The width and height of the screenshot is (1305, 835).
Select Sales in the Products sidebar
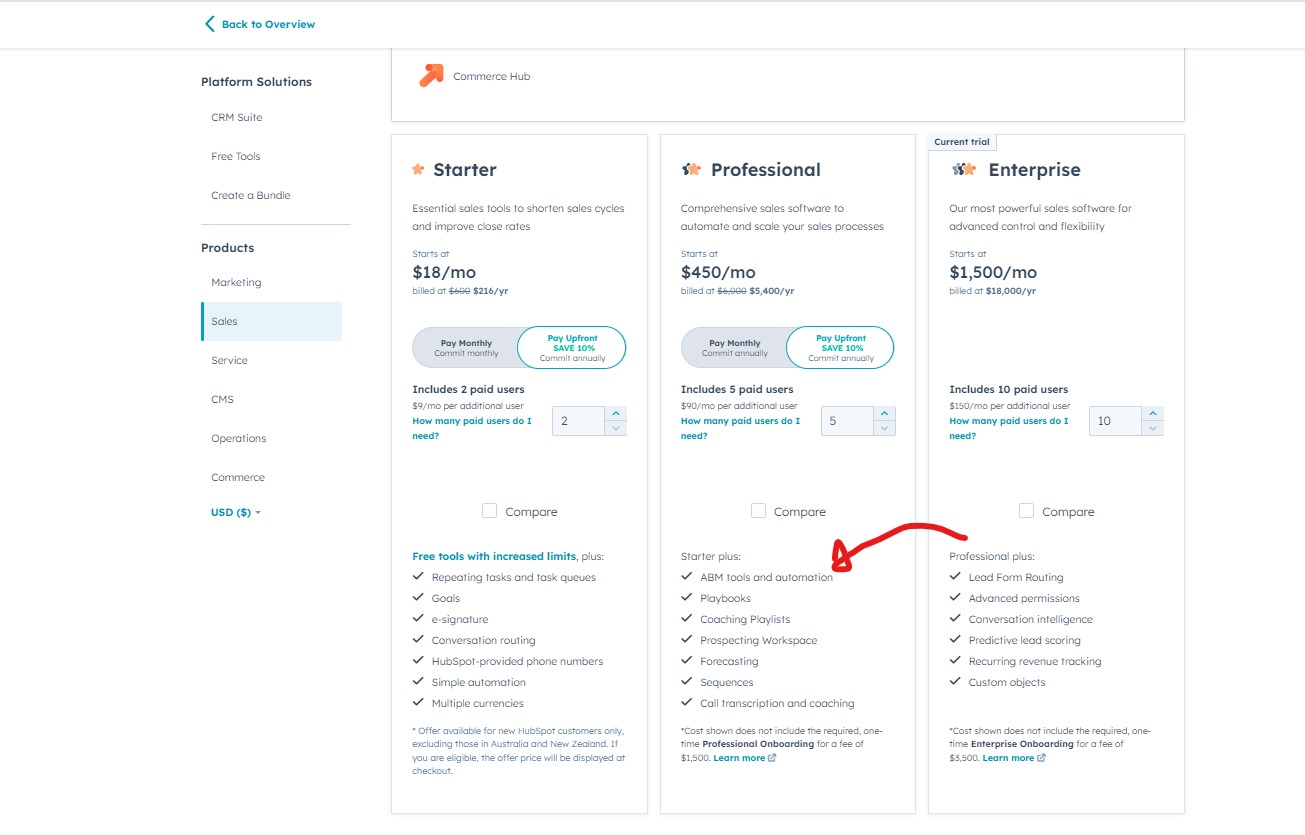click(x=222, y=321)
